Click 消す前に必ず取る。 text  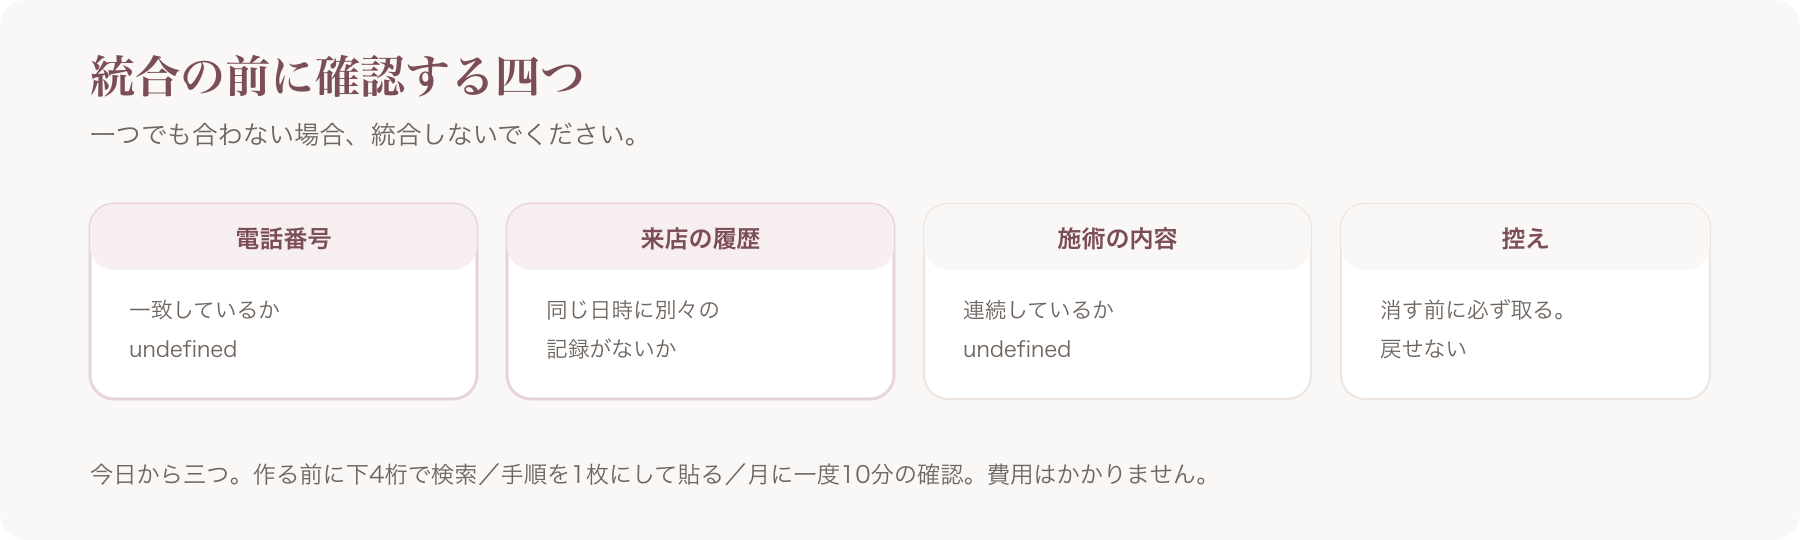tap(1474, 310)
